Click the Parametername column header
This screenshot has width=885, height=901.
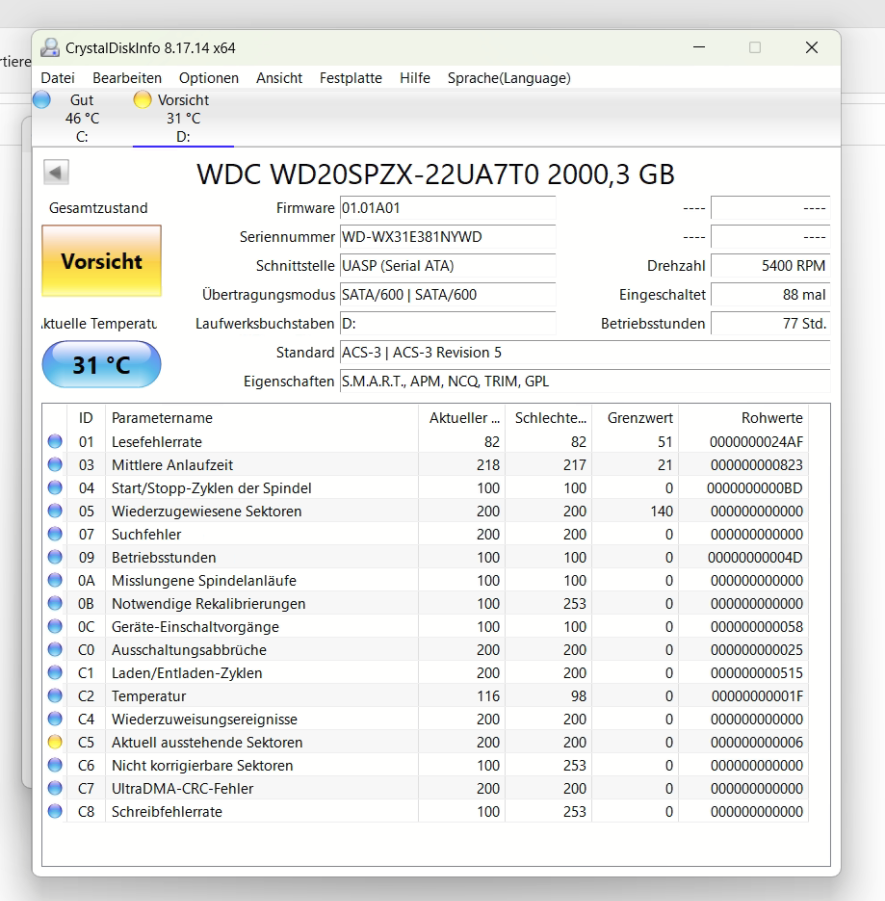262,418
